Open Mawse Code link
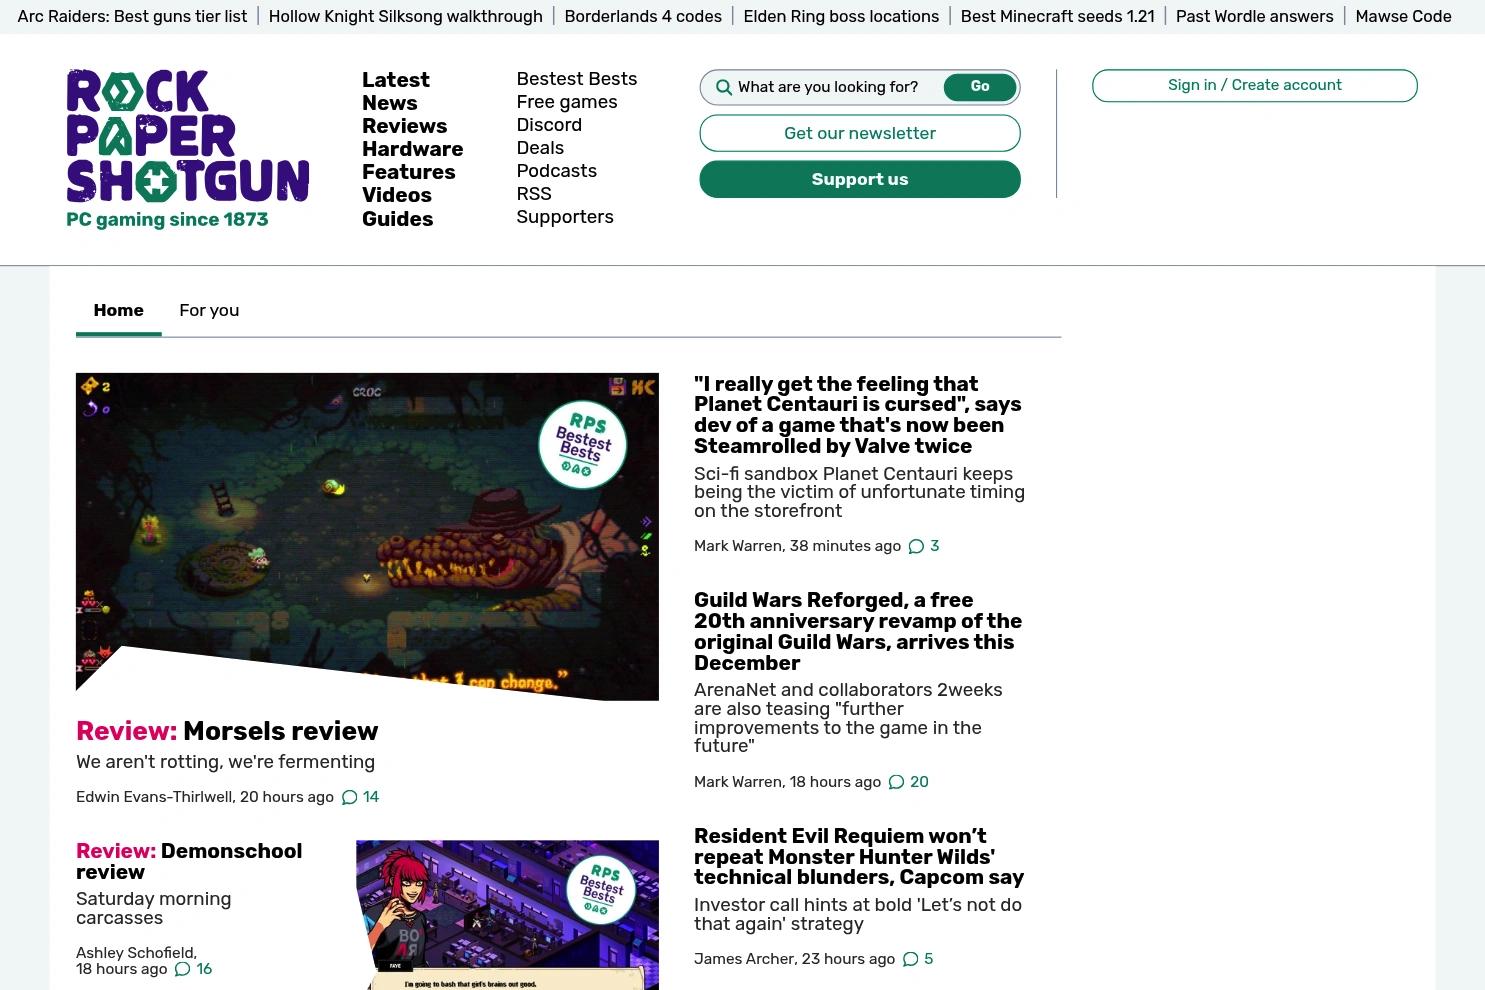This screenshot has height=990, width=1485. point(1404,17)
